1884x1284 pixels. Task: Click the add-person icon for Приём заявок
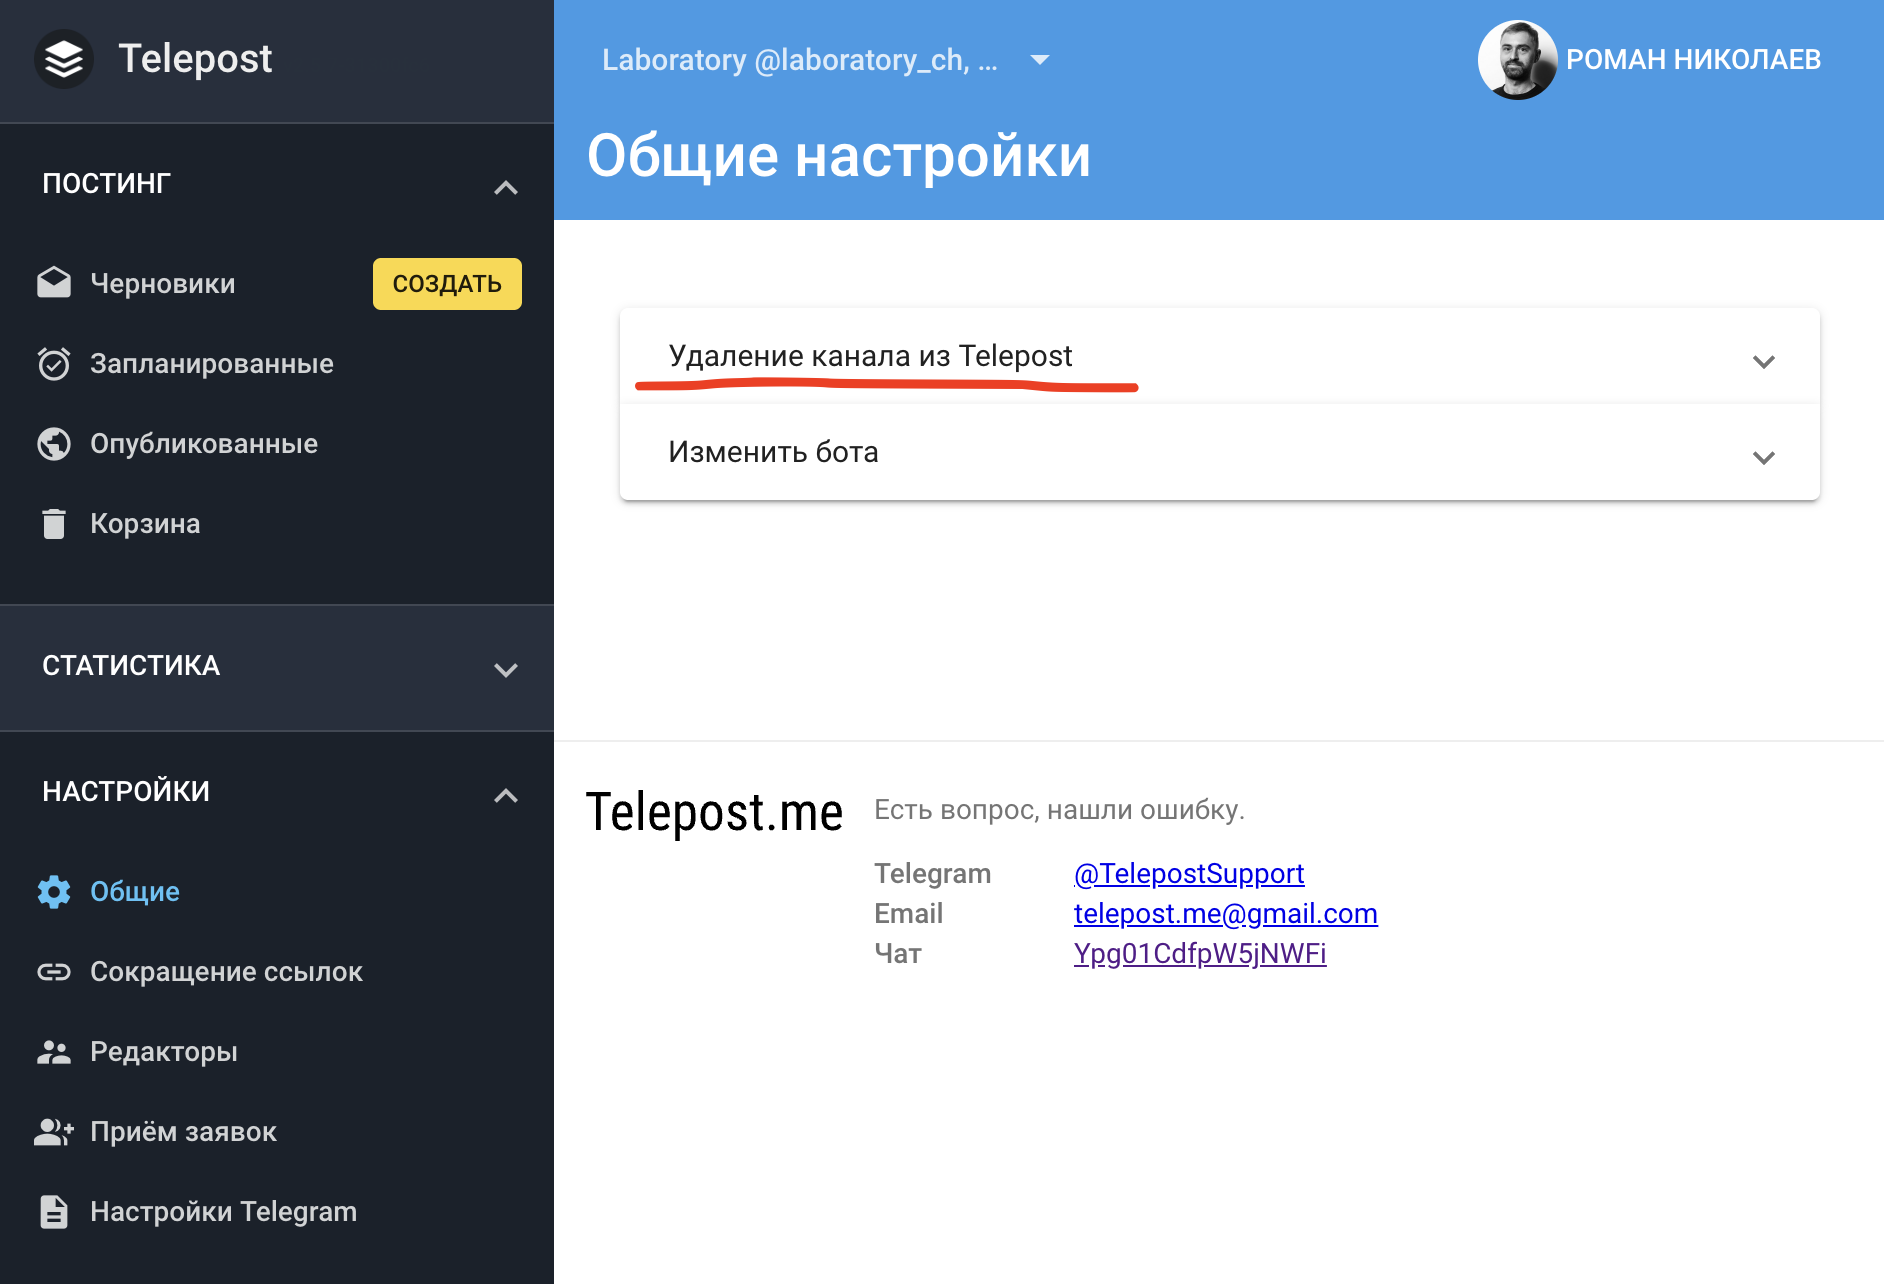coord(54,1131)
